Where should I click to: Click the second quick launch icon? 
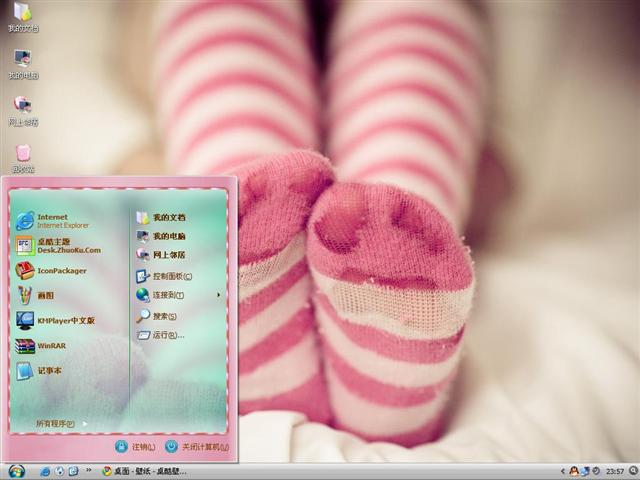tap(60, 471)
